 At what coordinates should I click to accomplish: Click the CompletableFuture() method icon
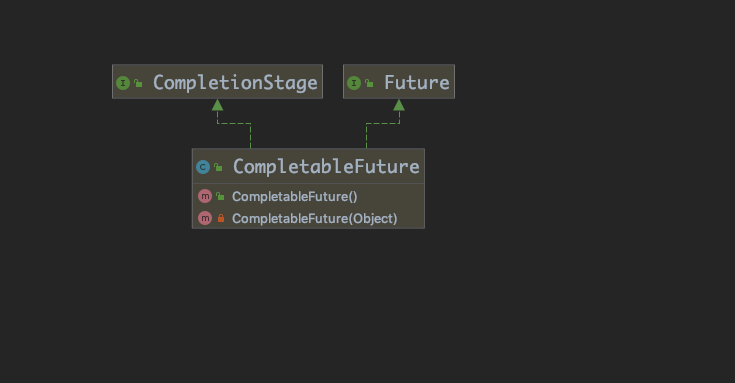coord(205,196)
